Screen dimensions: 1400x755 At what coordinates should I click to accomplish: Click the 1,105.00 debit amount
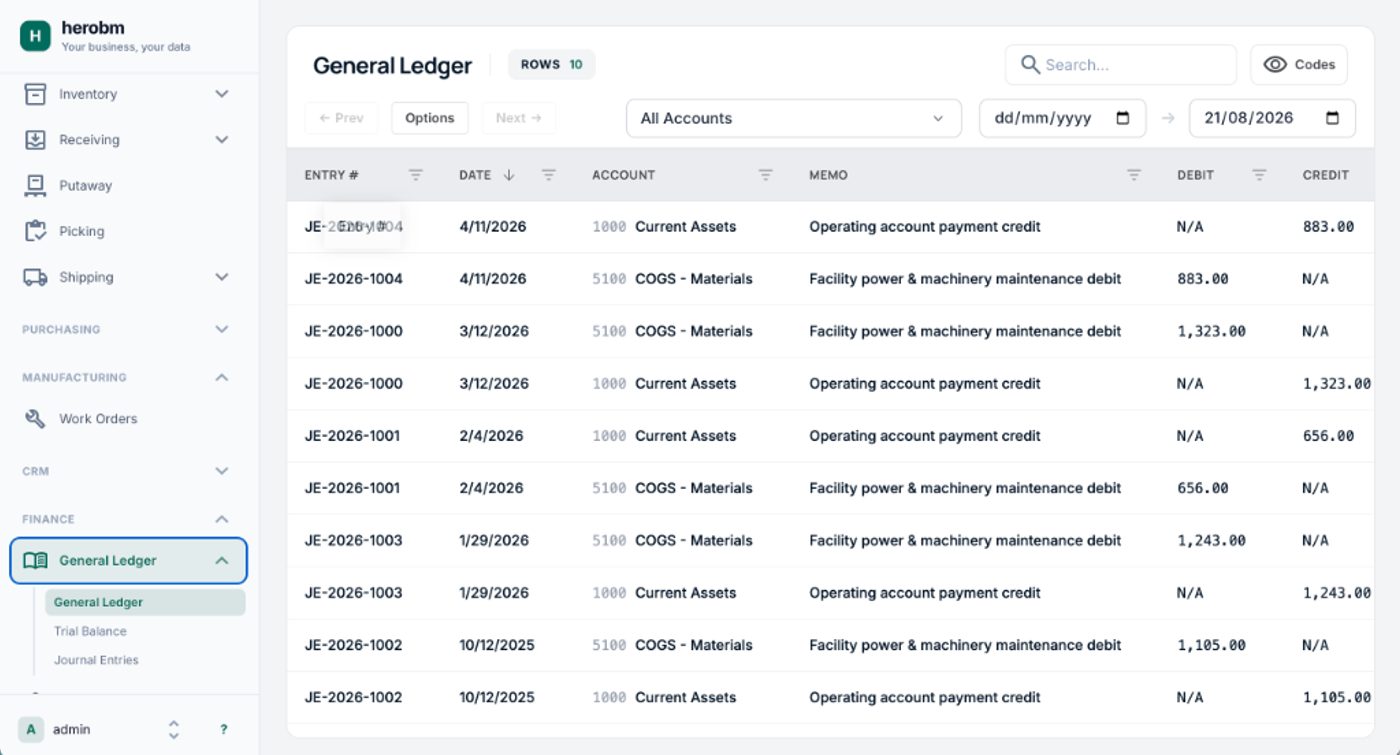(x=1211, y=645)
